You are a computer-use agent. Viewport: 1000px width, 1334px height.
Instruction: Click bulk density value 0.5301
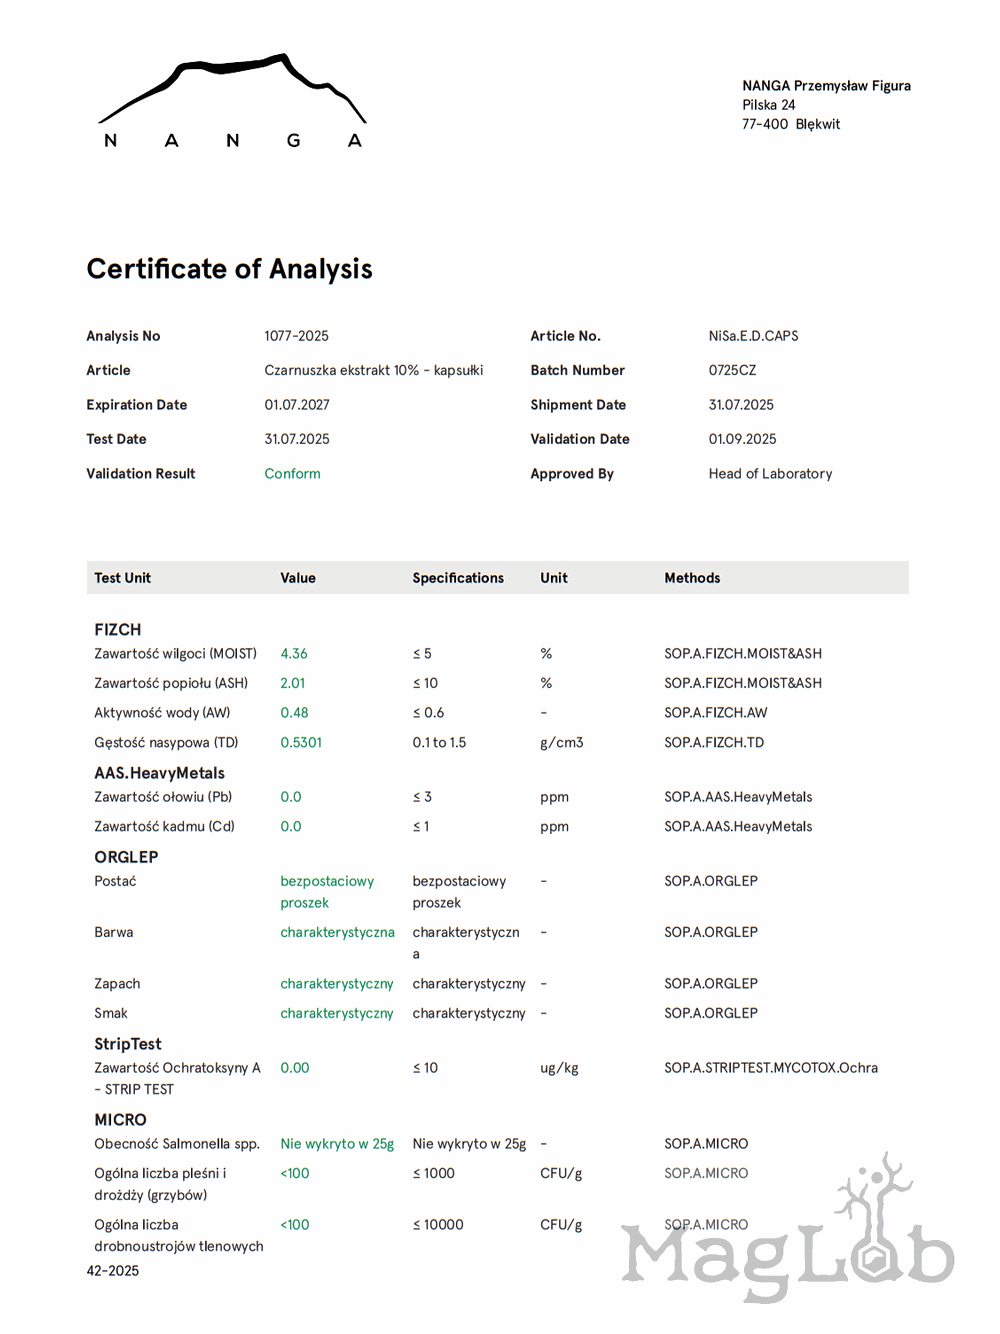click(x=301, y=743)
